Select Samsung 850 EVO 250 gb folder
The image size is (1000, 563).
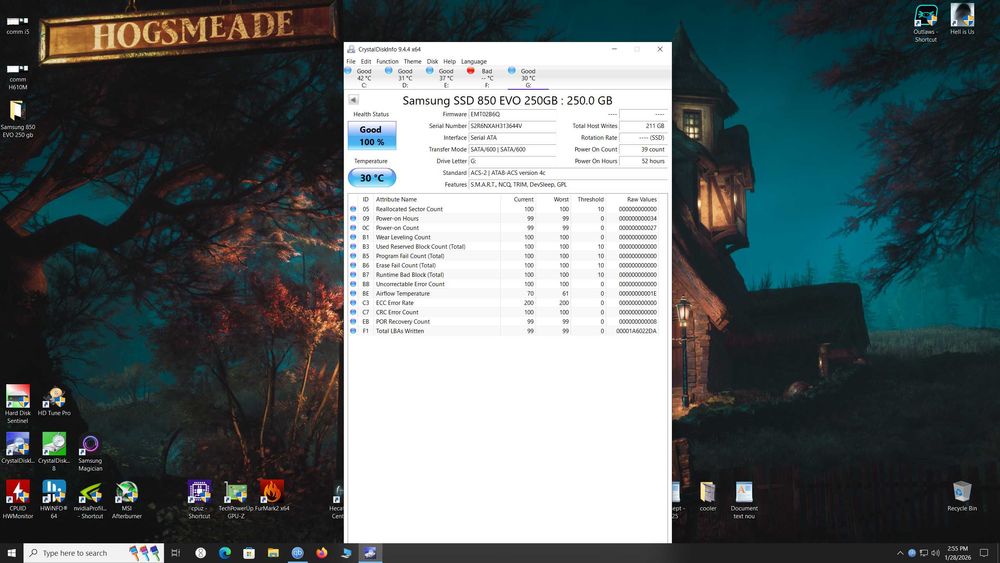17,119
